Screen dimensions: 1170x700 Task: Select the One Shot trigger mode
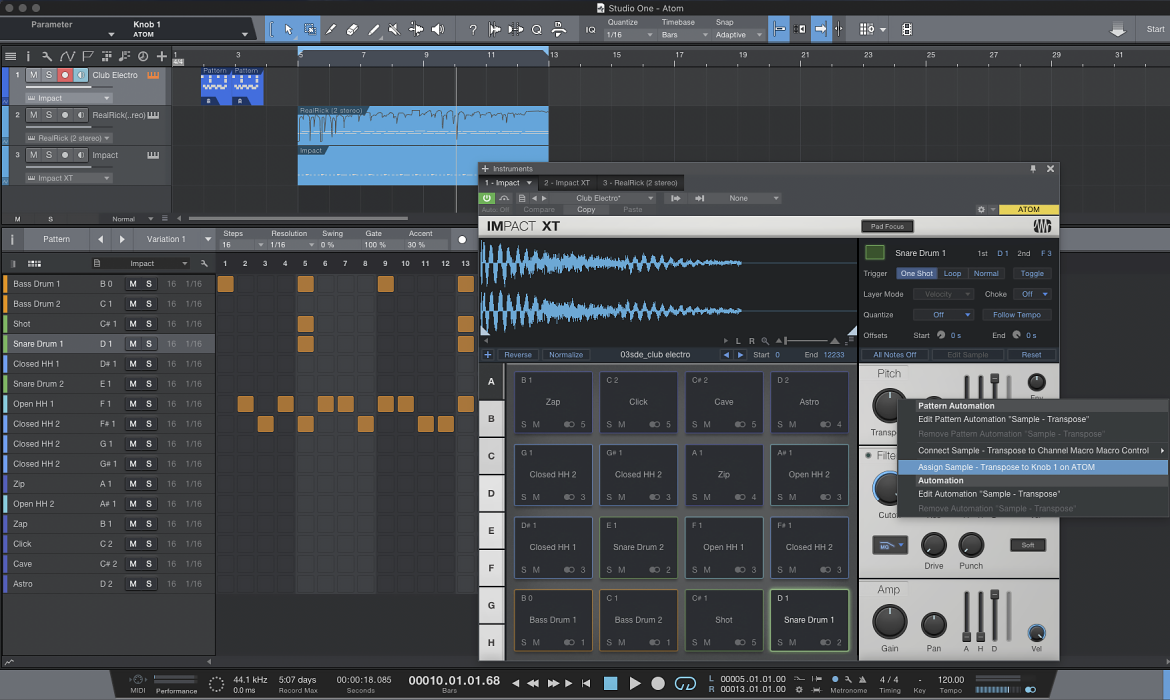[916, 274]
